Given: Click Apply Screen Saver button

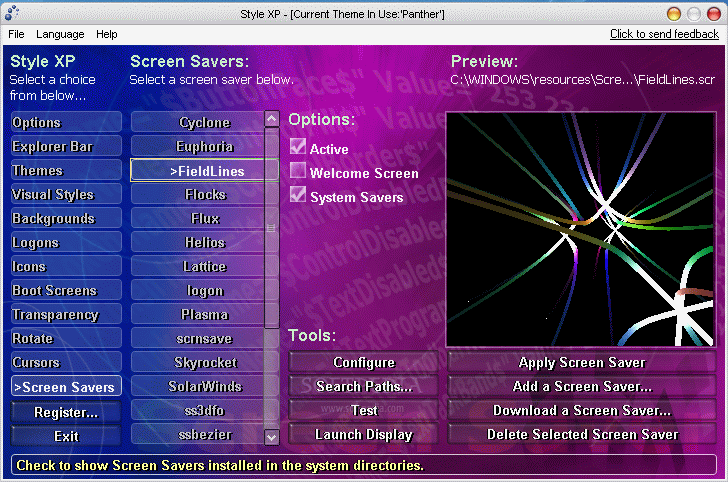Looking at the screenshot, I should 582,362.
